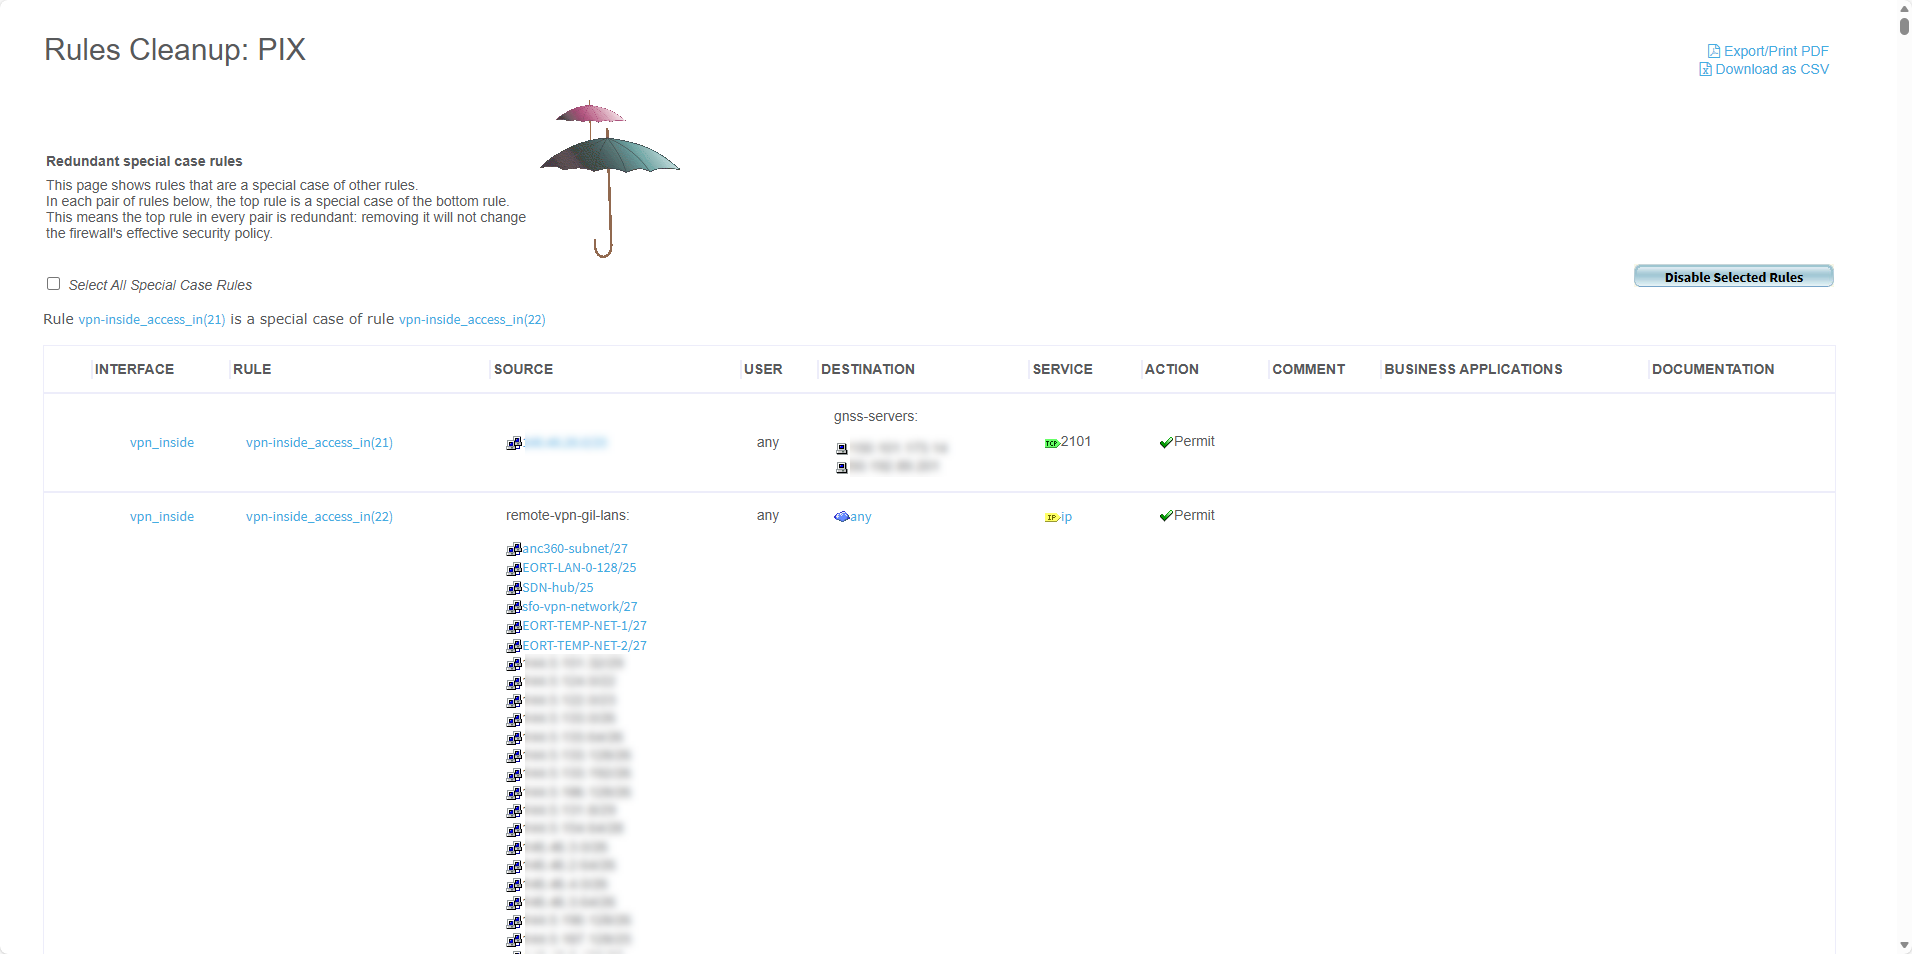Image resolution: width=1912 pixels, height=954 pixels.
Task: Check Select All Special Case Rules
Action: (54, 284)
